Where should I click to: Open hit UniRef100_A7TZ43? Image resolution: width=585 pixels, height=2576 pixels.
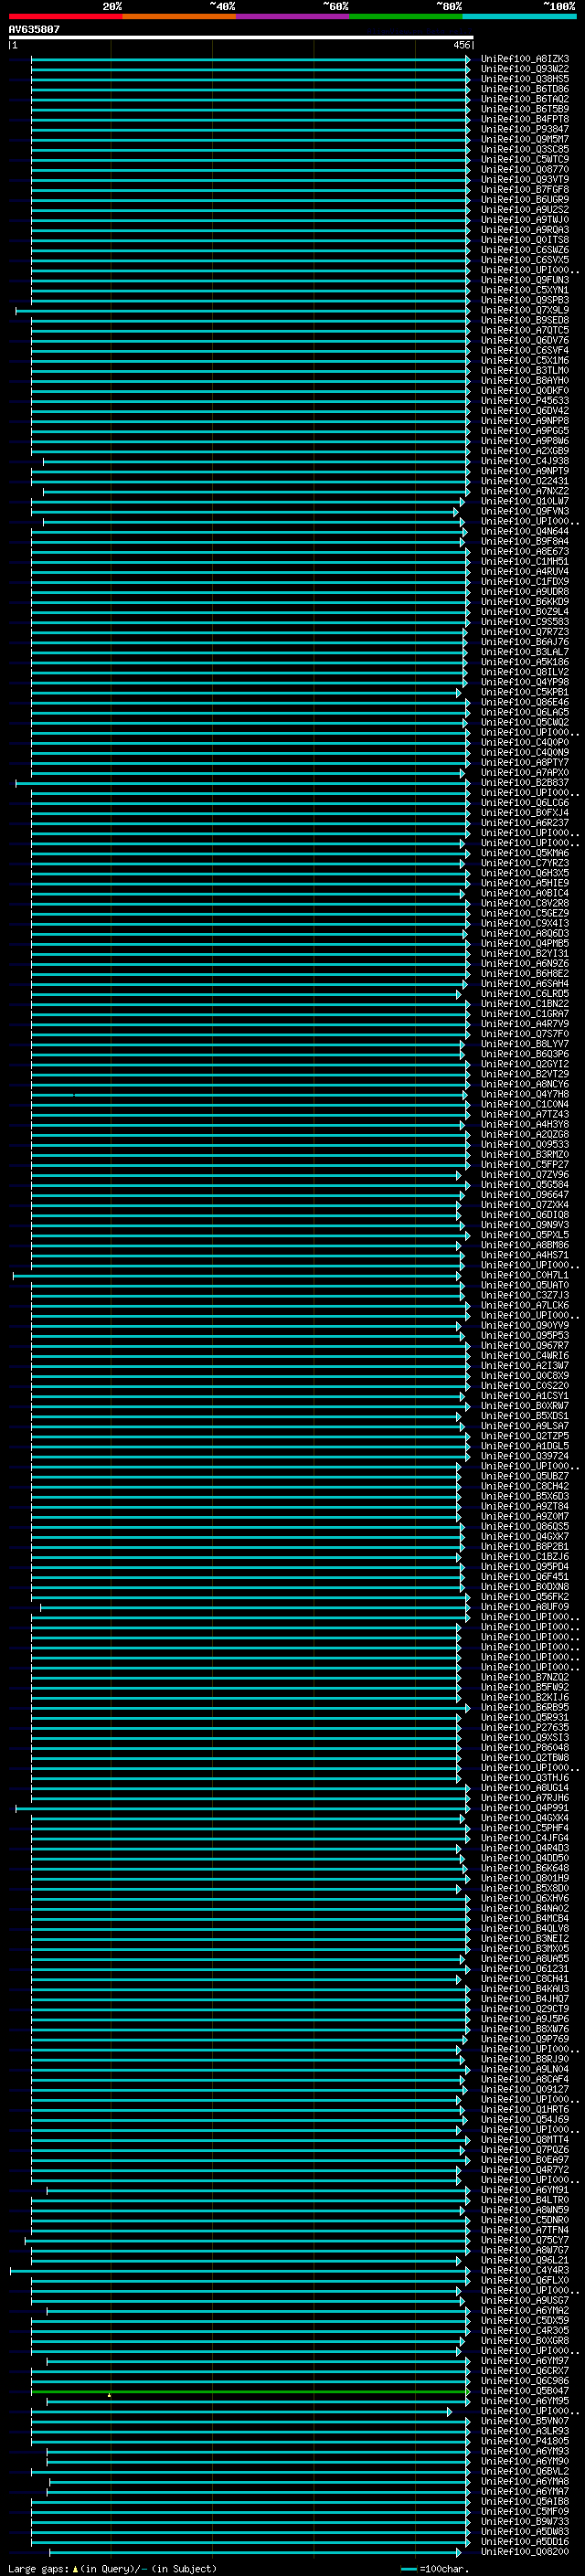pos(525,1114)
